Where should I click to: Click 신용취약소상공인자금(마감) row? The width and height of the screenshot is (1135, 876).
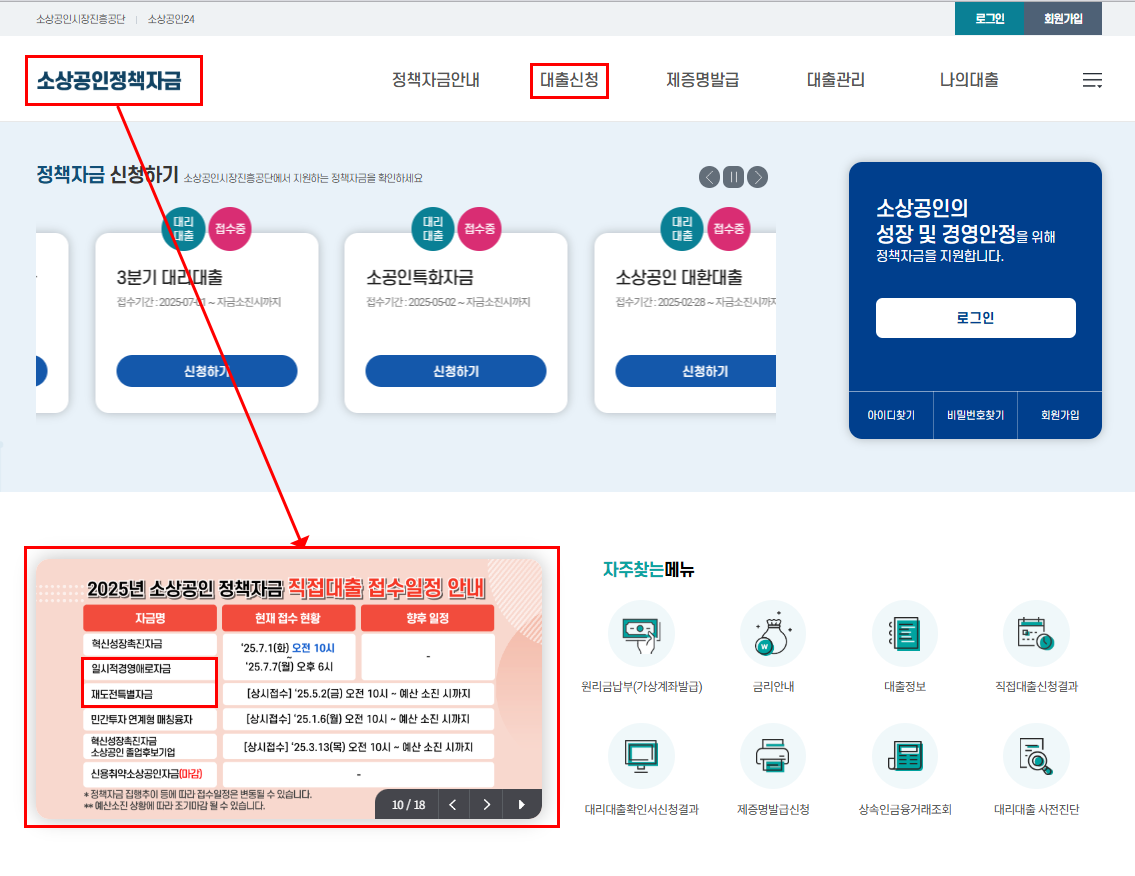150,773
